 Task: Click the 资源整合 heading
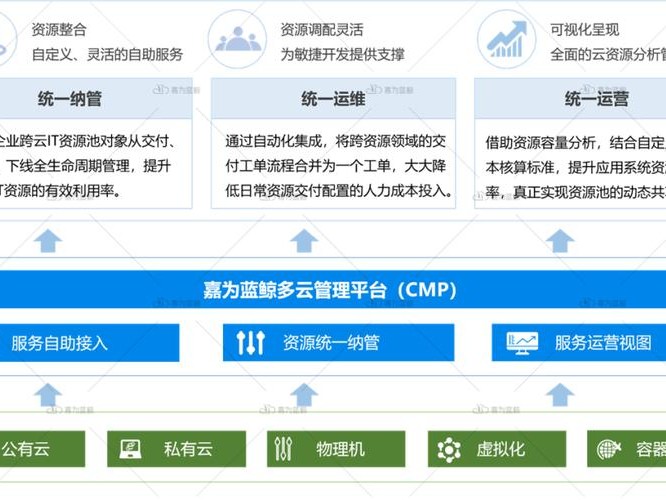pos(59,30)
